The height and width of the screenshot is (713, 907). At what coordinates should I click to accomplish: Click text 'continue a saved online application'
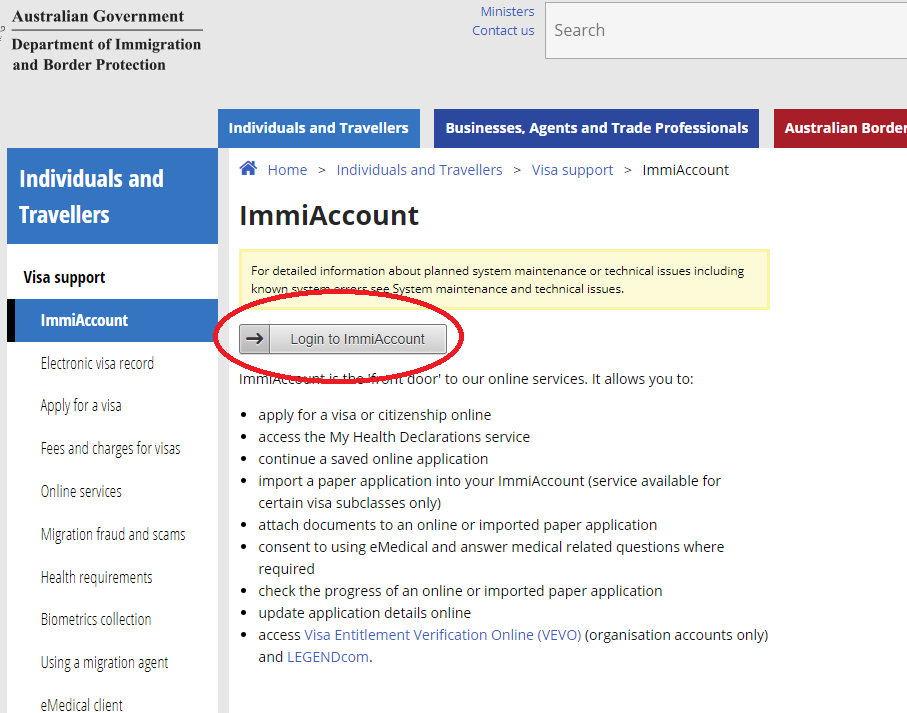[373, 459]
